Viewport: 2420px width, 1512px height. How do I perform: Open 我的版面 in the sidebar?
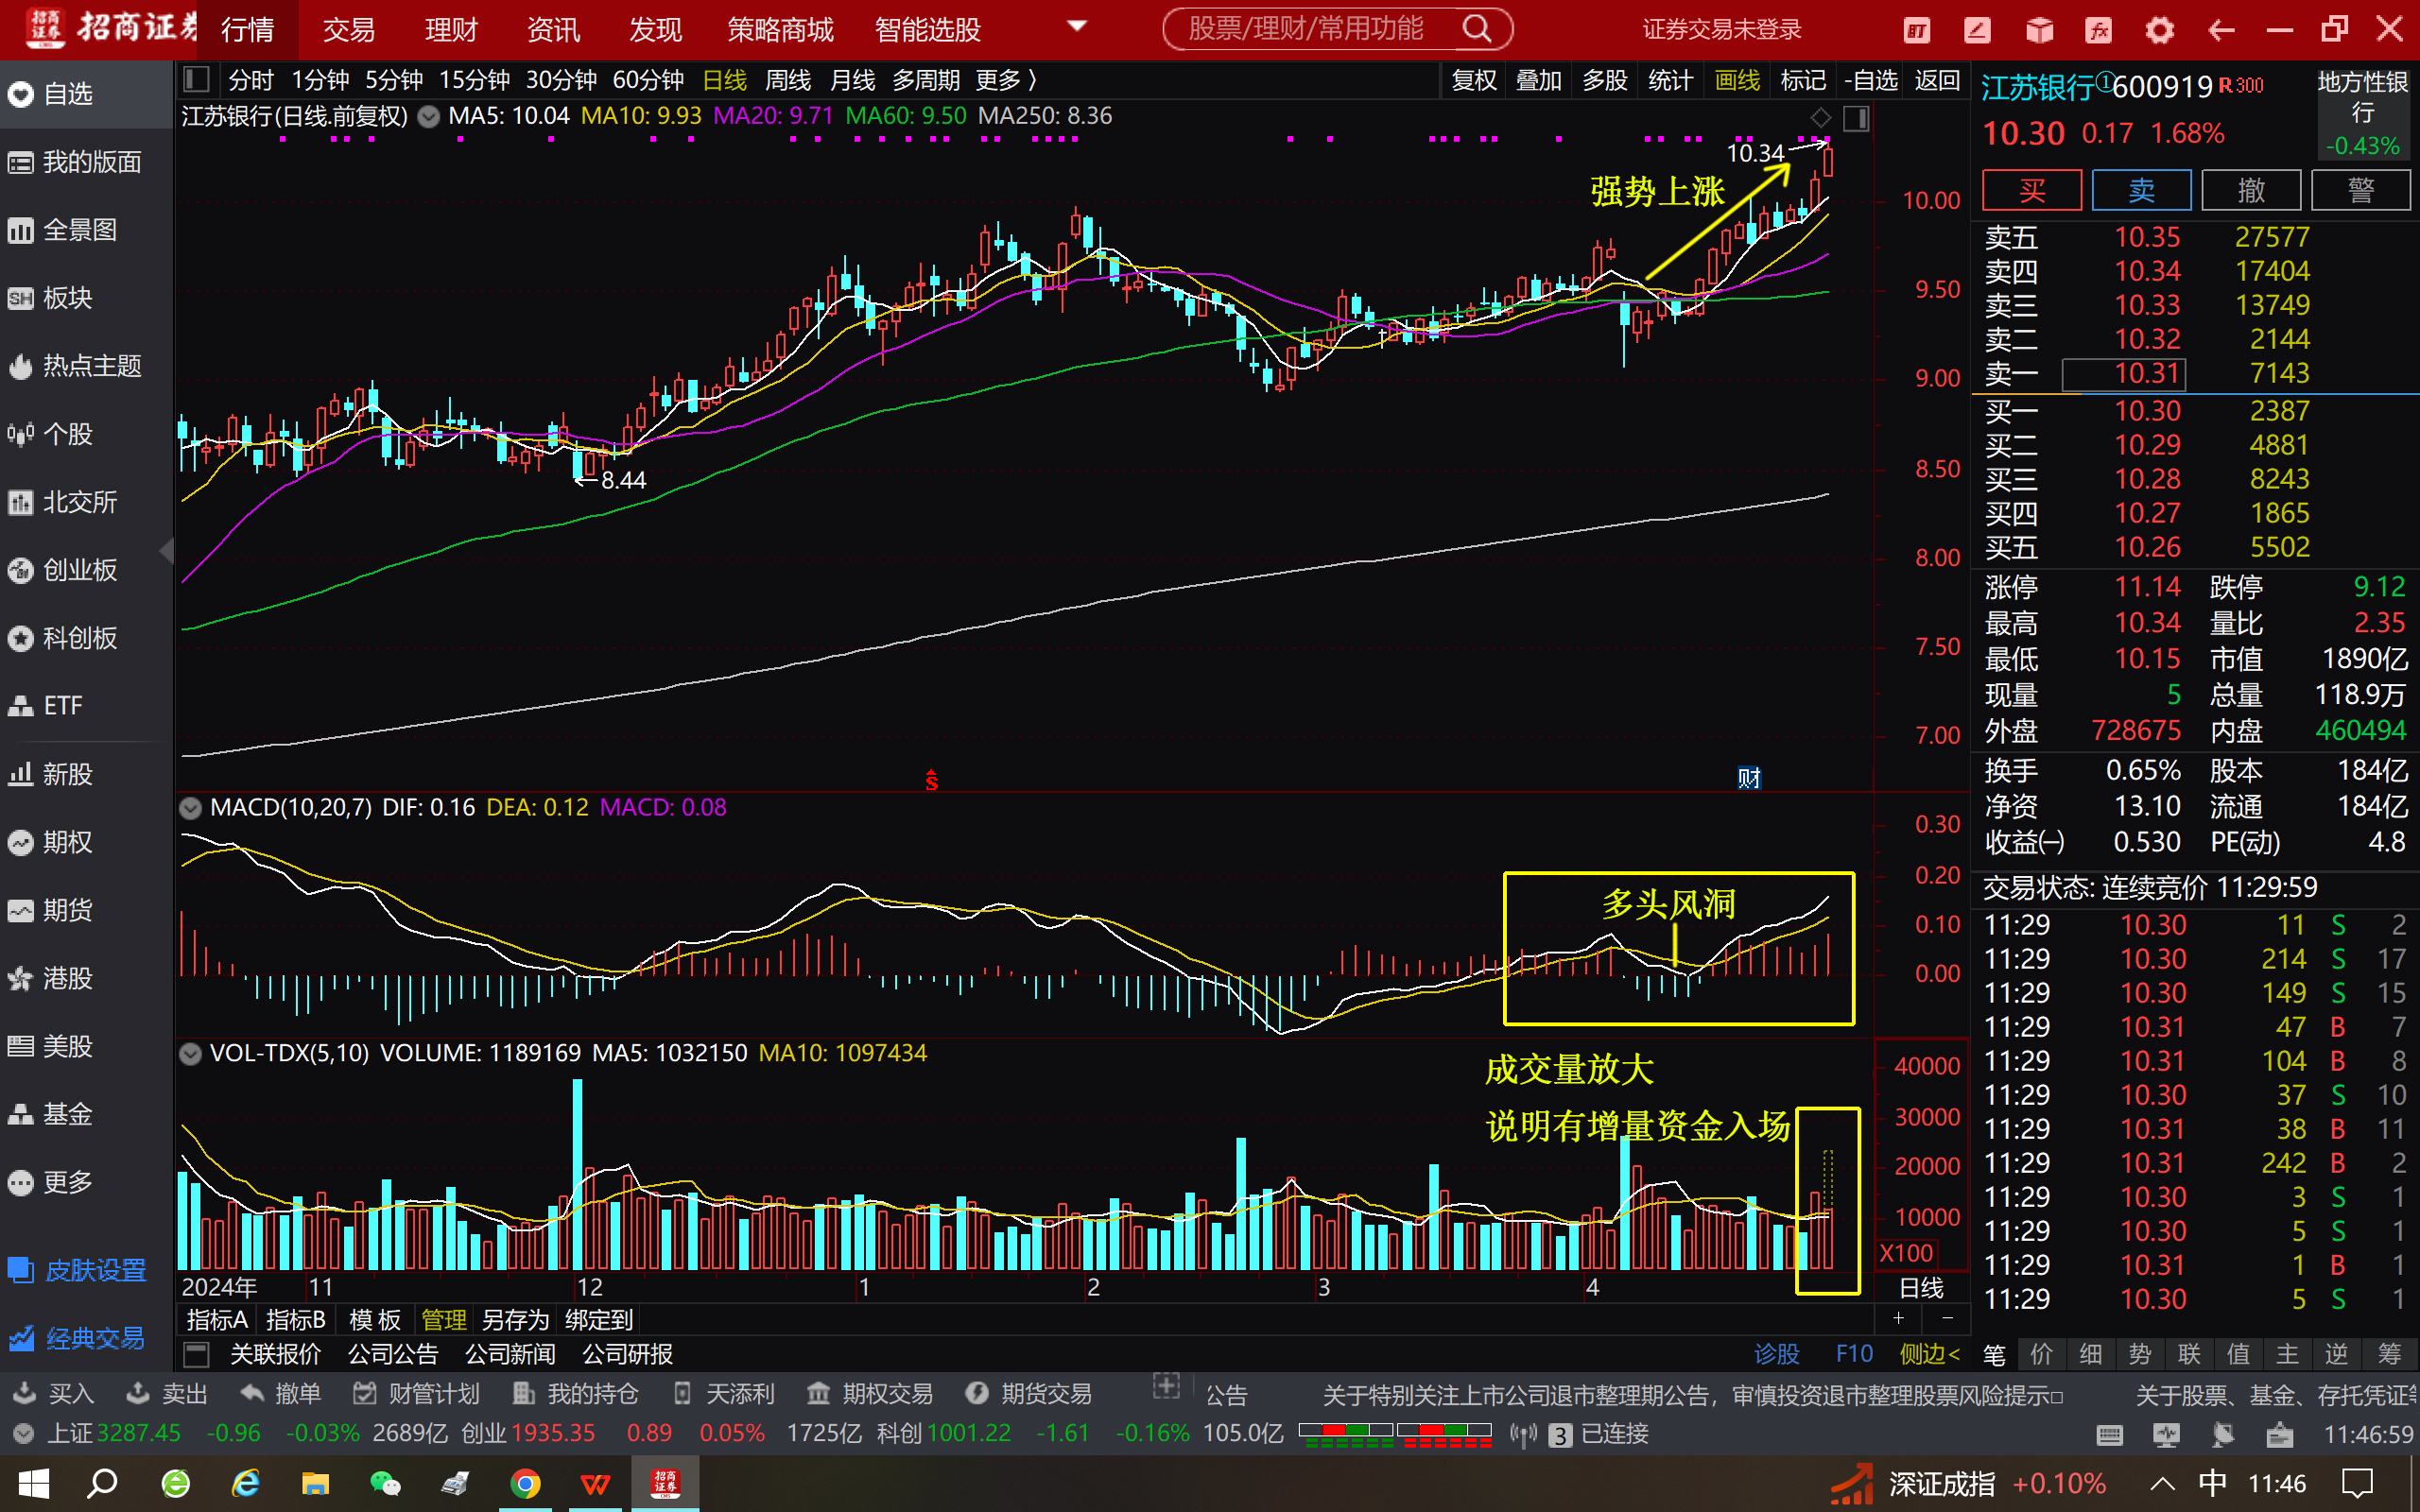(86, 162)
